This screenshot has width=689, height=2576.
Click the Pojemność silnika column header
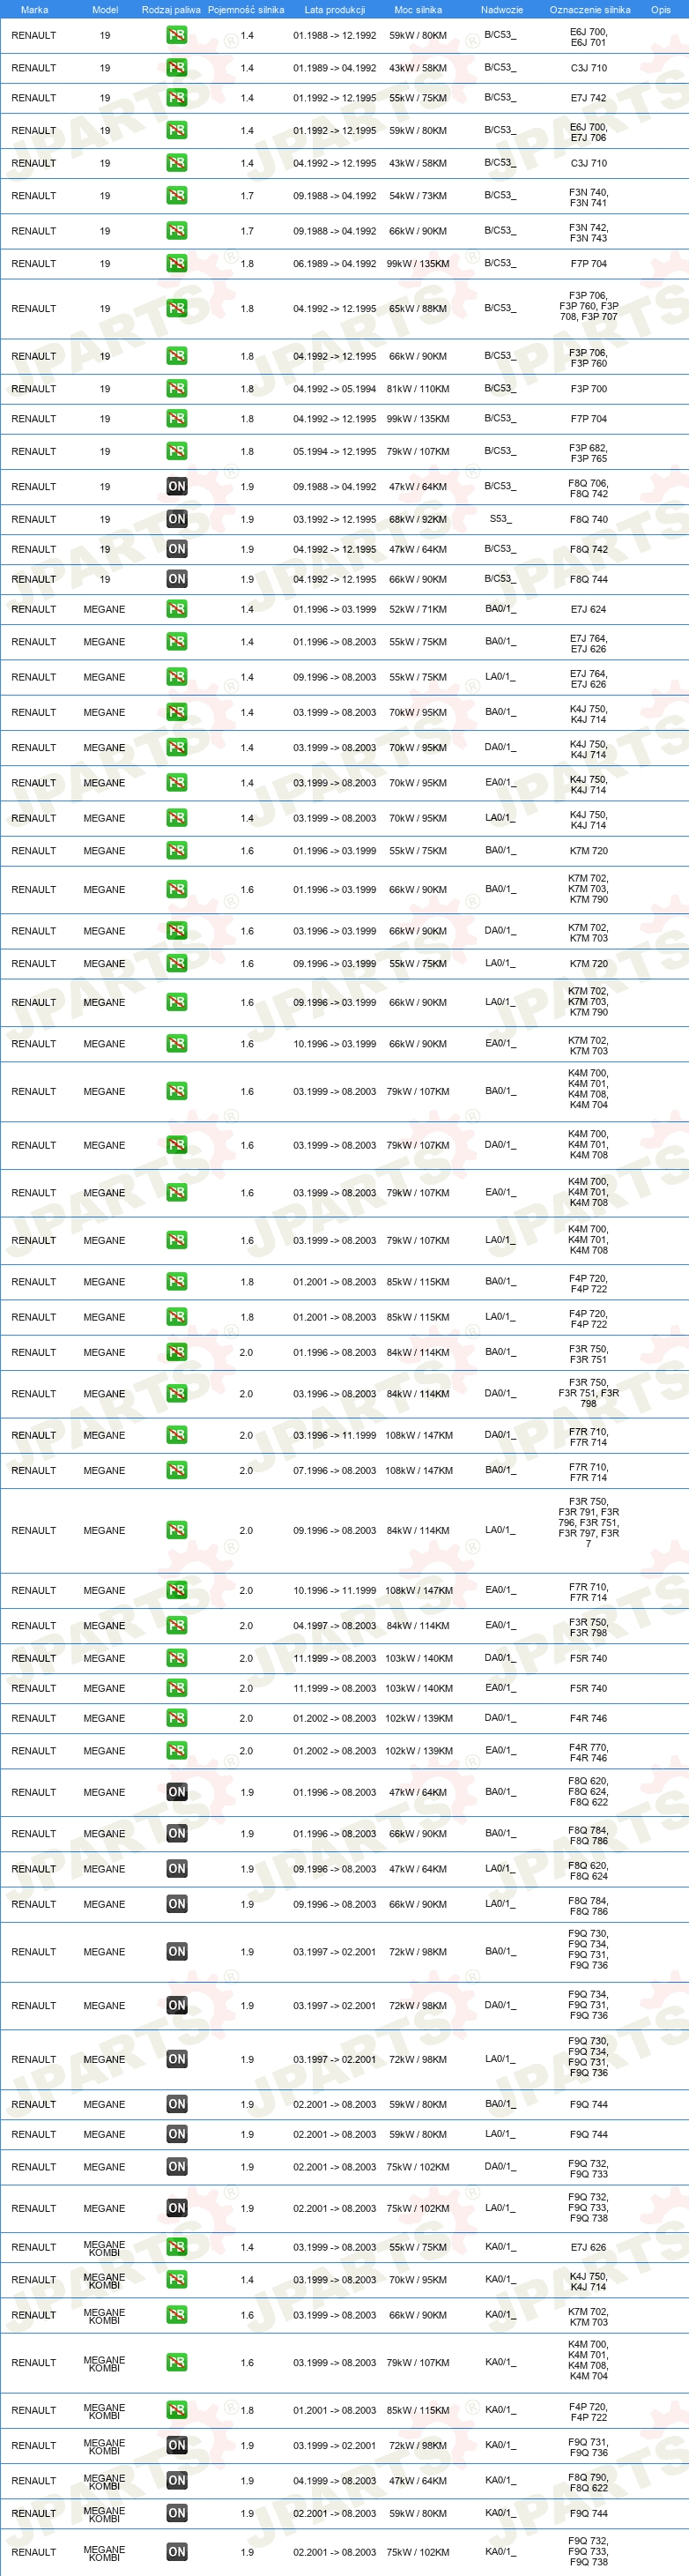click(246, 10)
